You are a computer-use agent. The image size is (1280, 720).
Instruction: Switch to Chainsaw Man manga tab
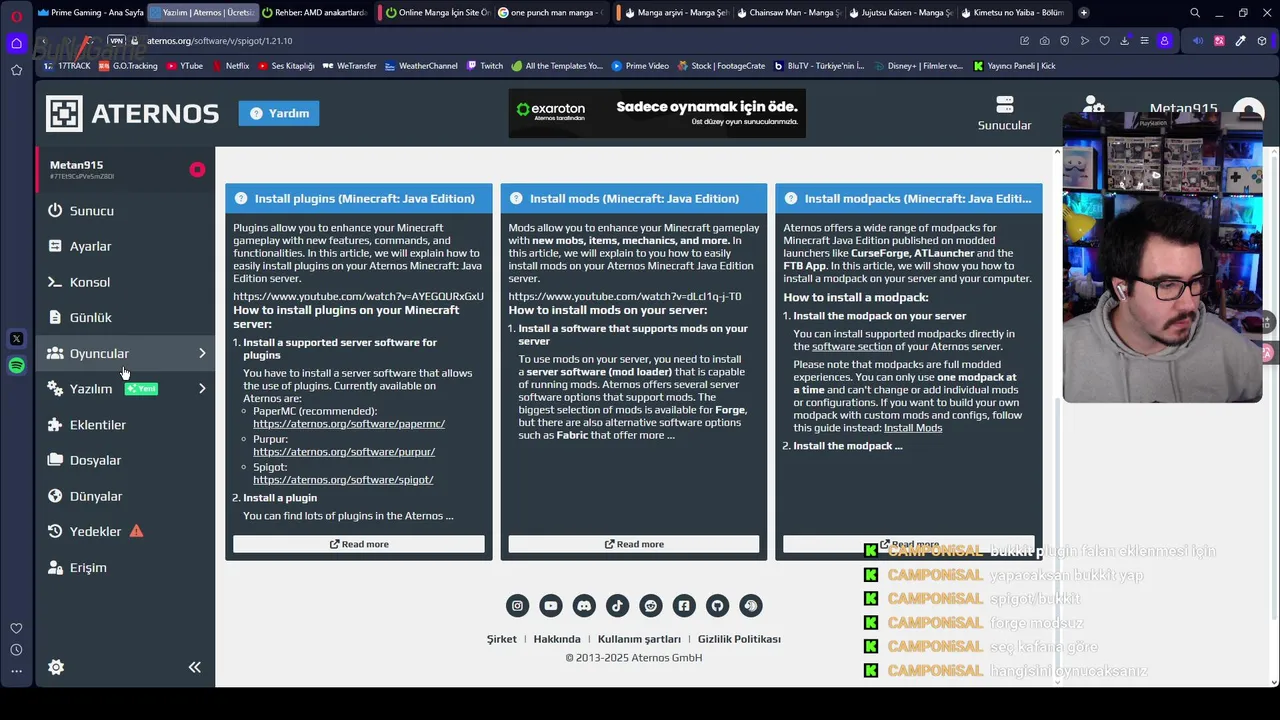click(788, 13)
